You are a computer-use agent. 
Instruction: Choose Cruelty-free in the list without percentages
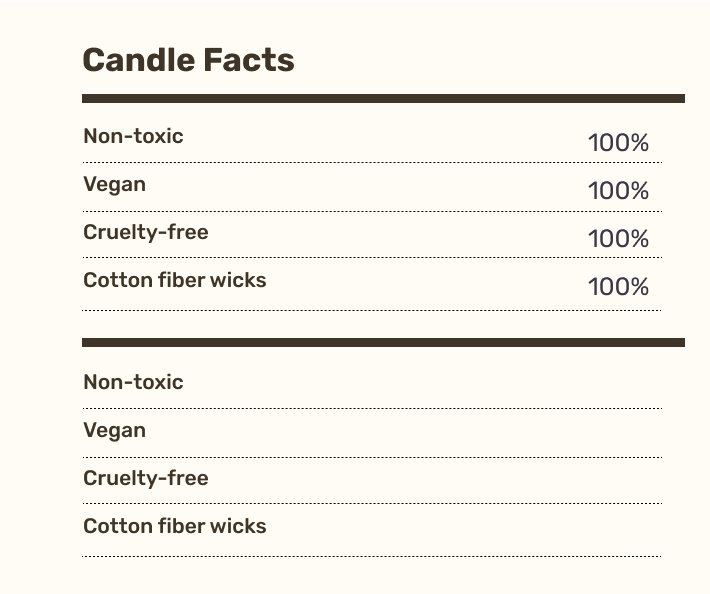click(x=146, y=478)
